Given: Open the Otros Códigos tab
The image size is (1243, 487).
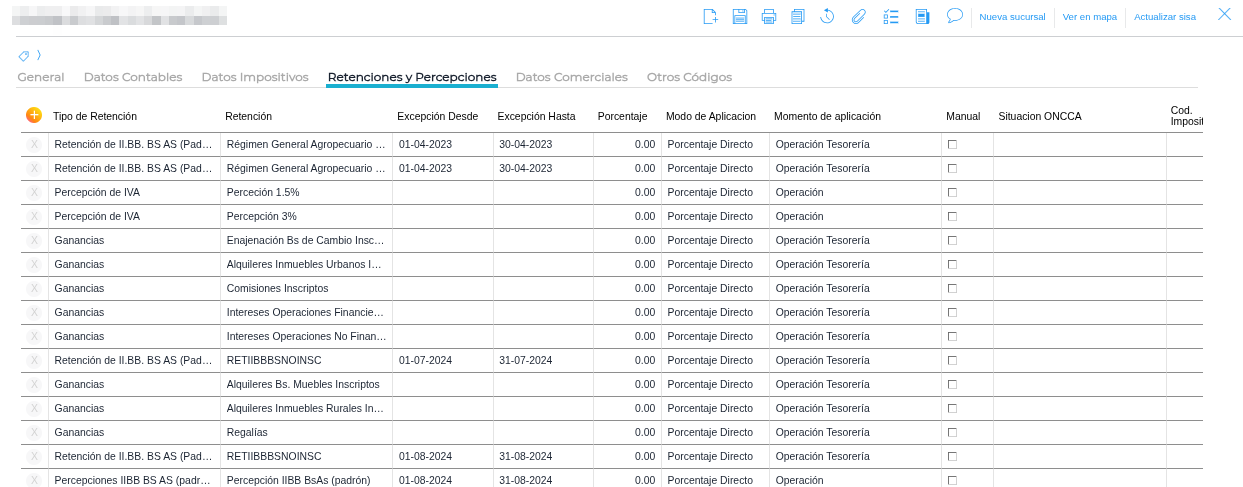Looking at the screenshot, I should tap(689, 77).
